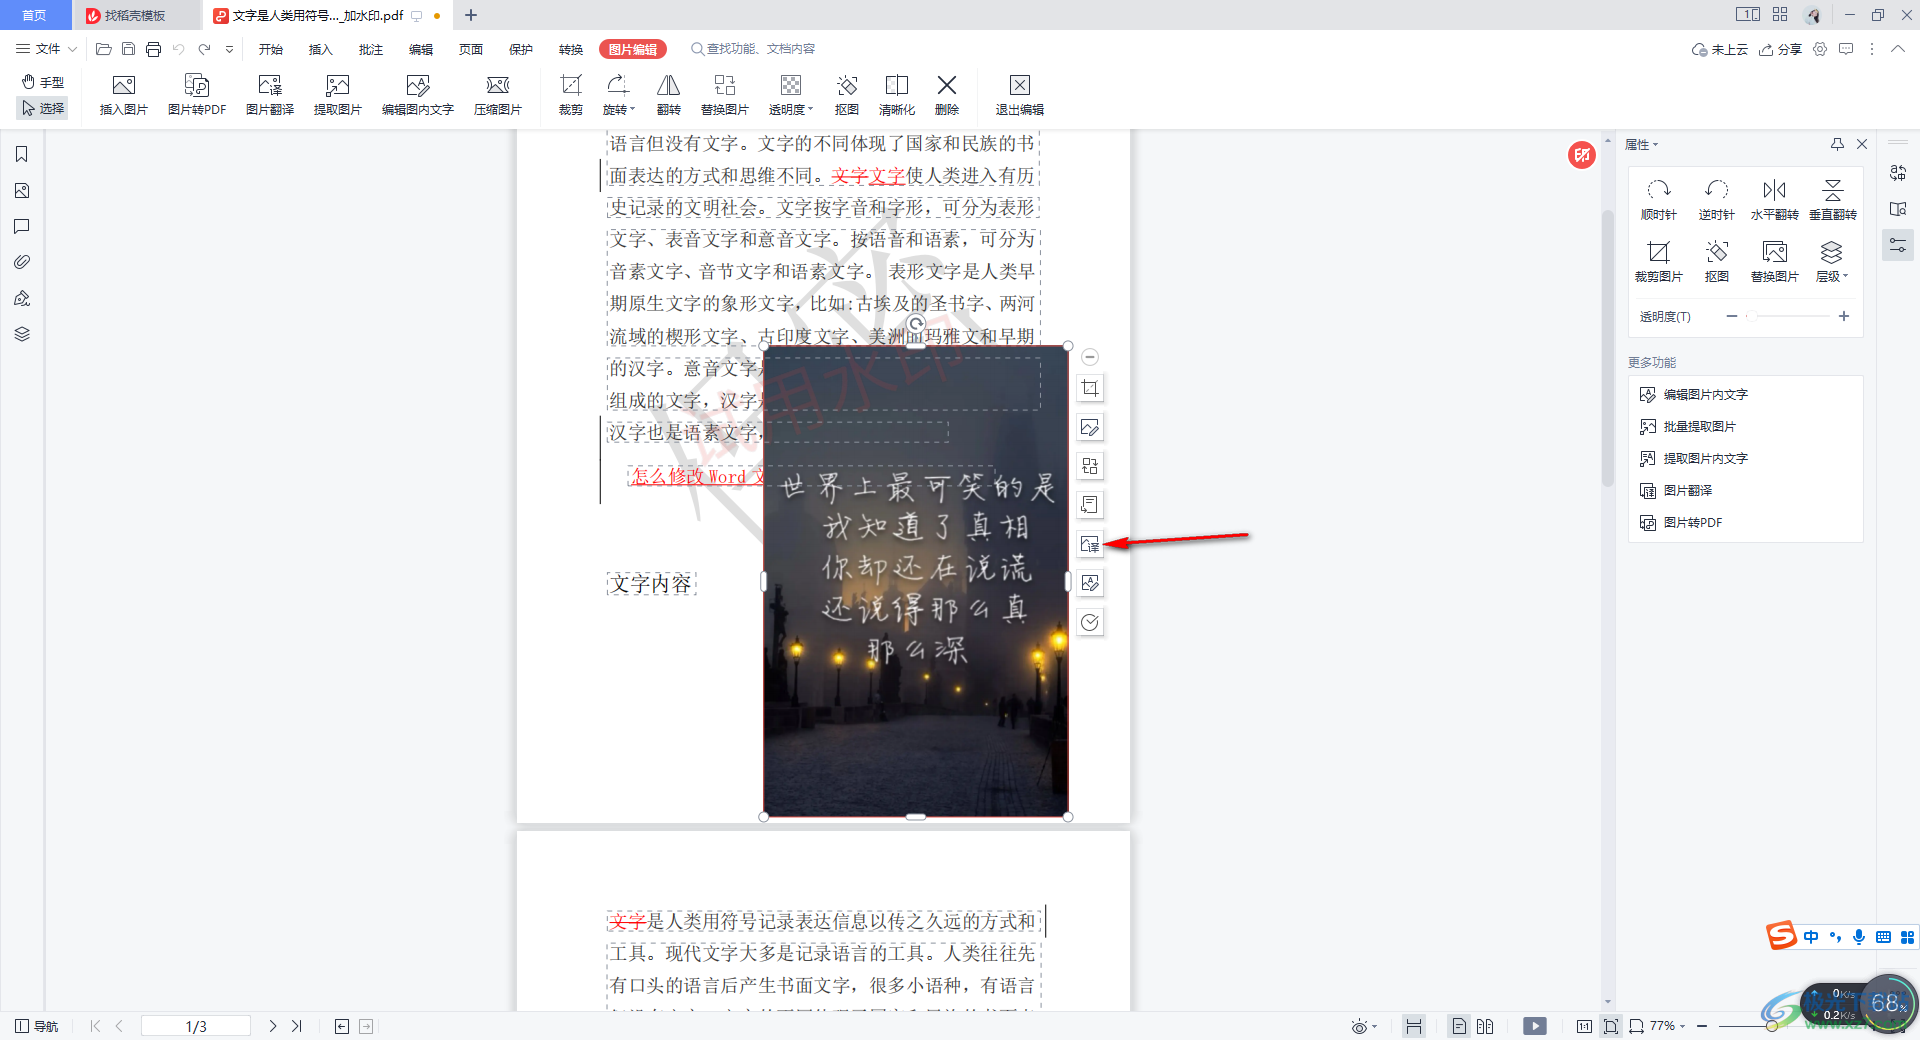The height and width of the screenshot is (1040, 1920).
Task: Open the Protect (保护) tab
Action: [x=521, y=49]
